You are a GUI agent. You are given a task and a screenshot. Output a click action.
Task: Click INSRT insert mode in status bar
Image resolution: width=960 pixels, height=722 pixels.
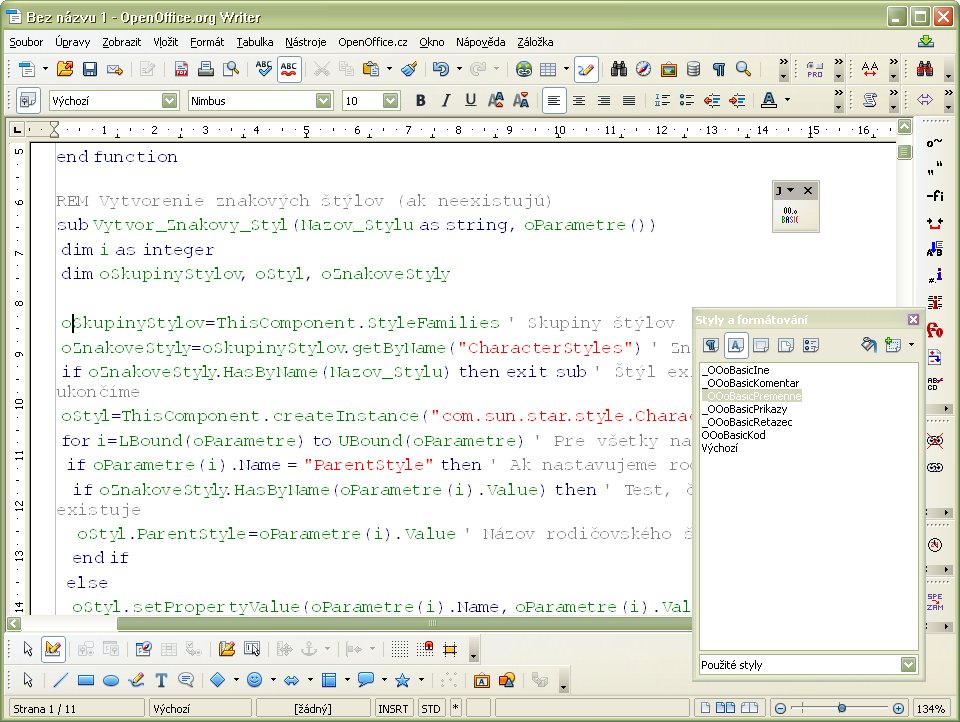(x=393, y=709)
